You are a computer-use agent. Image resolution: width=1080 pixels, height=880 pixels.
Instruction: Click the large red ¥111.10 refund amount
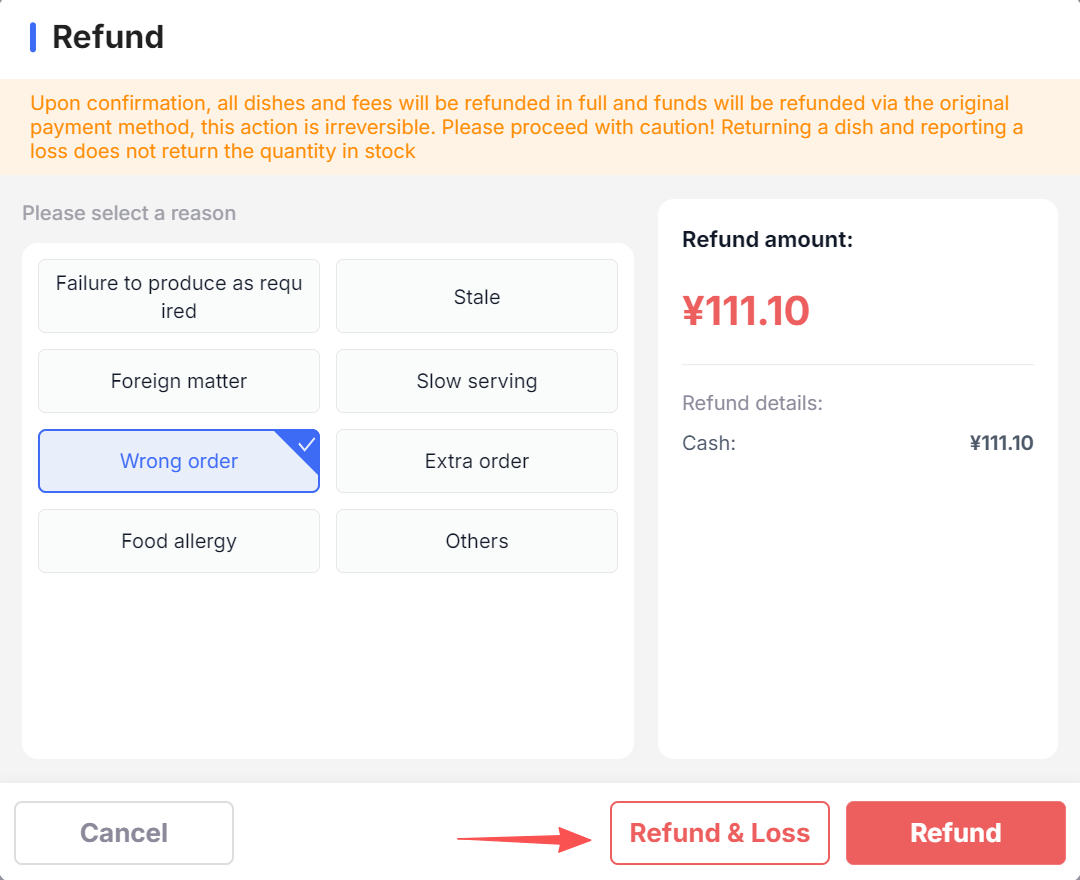tap(746, 311)
